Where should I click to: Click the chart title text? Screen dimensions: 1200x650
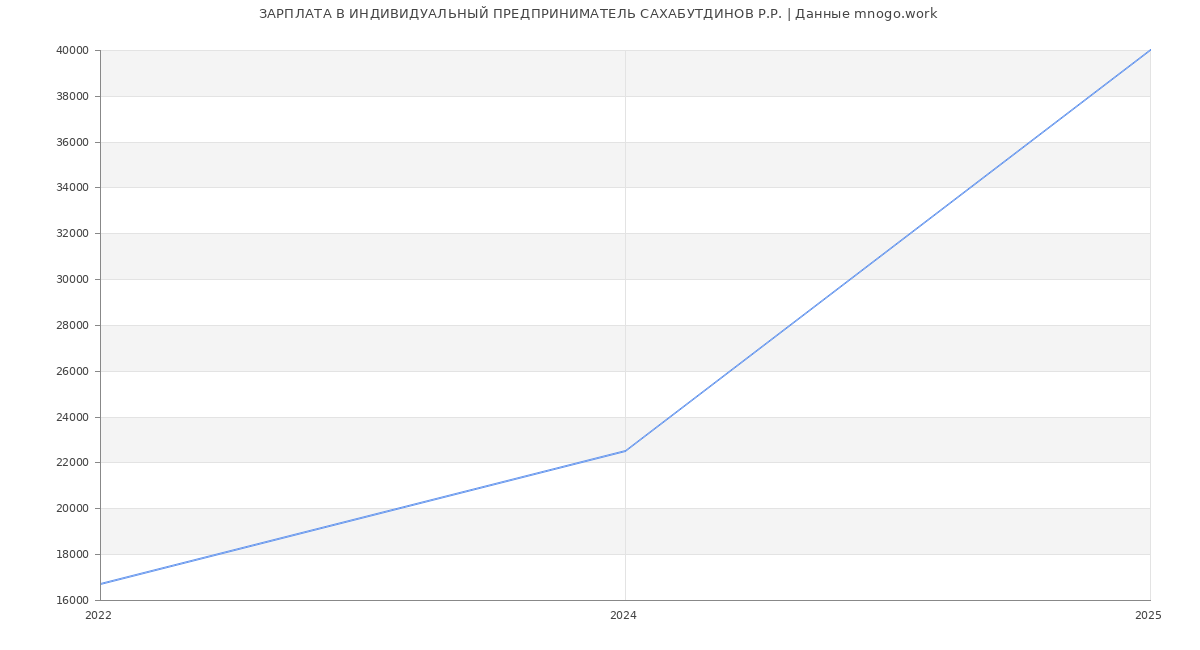click(x=598, y=14)
